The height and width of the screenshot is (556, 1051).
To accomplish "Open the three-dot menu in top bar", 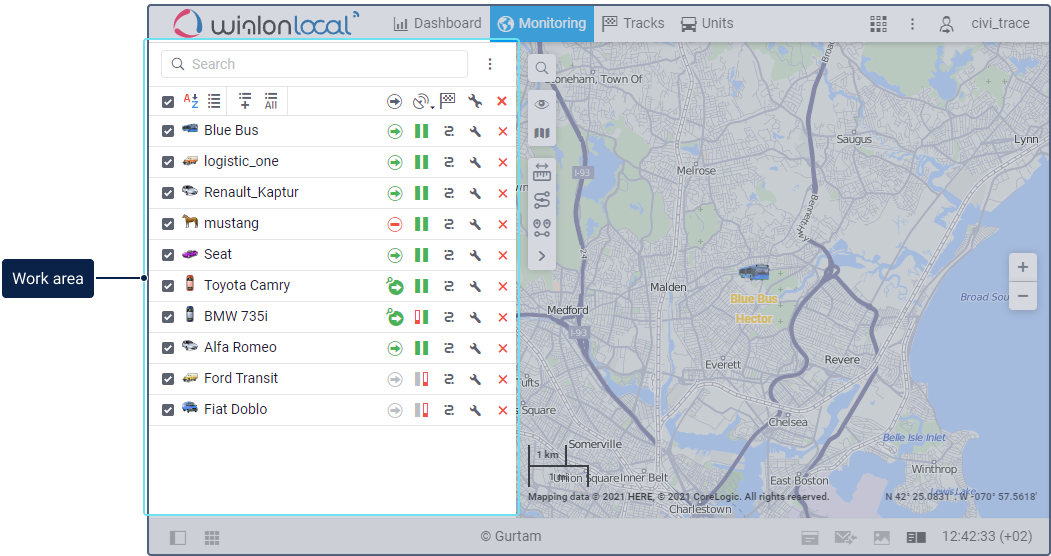I will (x=912, y=23).
